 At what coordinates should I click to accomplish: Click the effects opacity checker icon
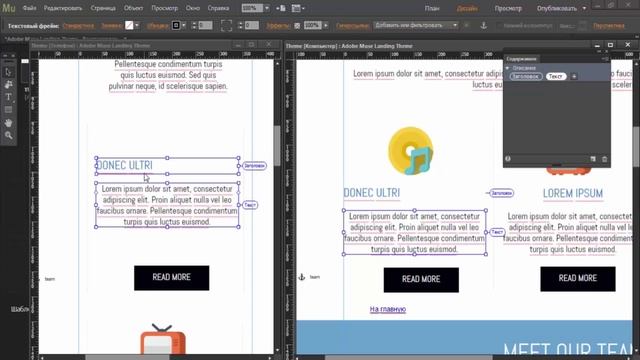point(297,26)
